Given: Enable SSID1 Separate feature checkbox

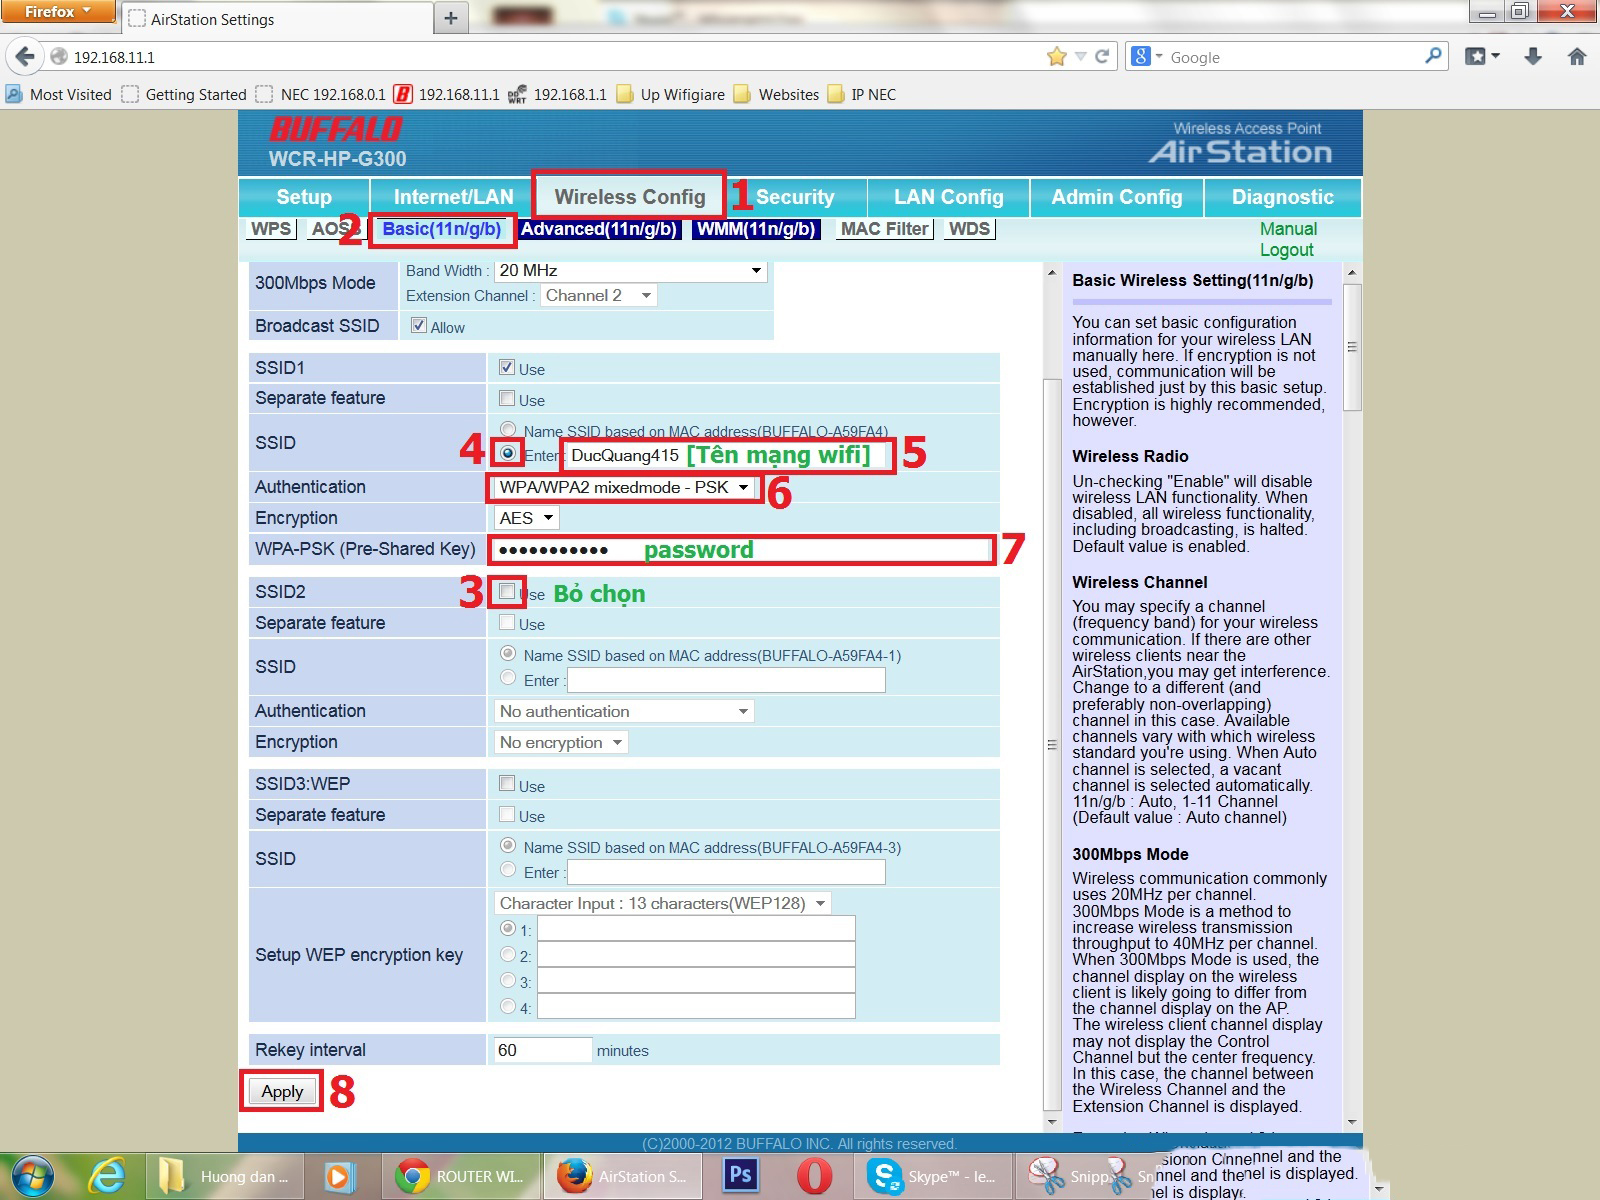Looking at the screenshot, I should coord(507,398).
